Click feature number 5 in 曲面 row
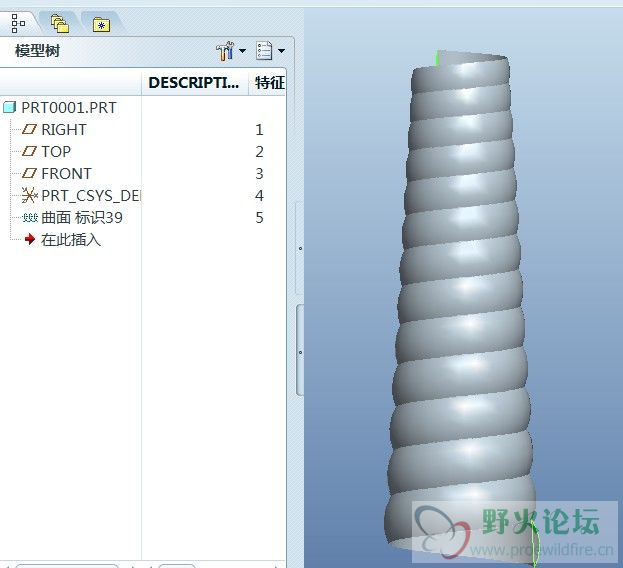 coord(259,218)
